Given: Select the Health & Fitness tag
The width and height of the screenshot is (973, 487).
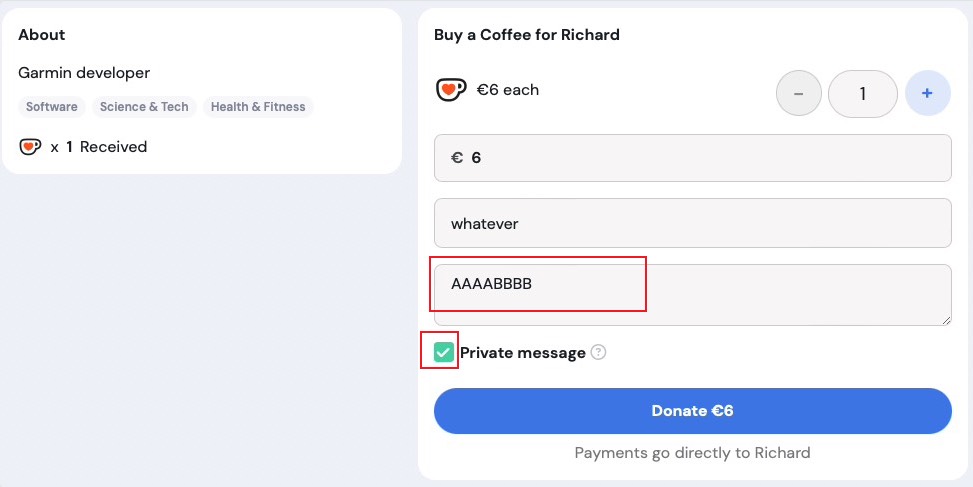Looking at the screenshot, I should (258, 107).
